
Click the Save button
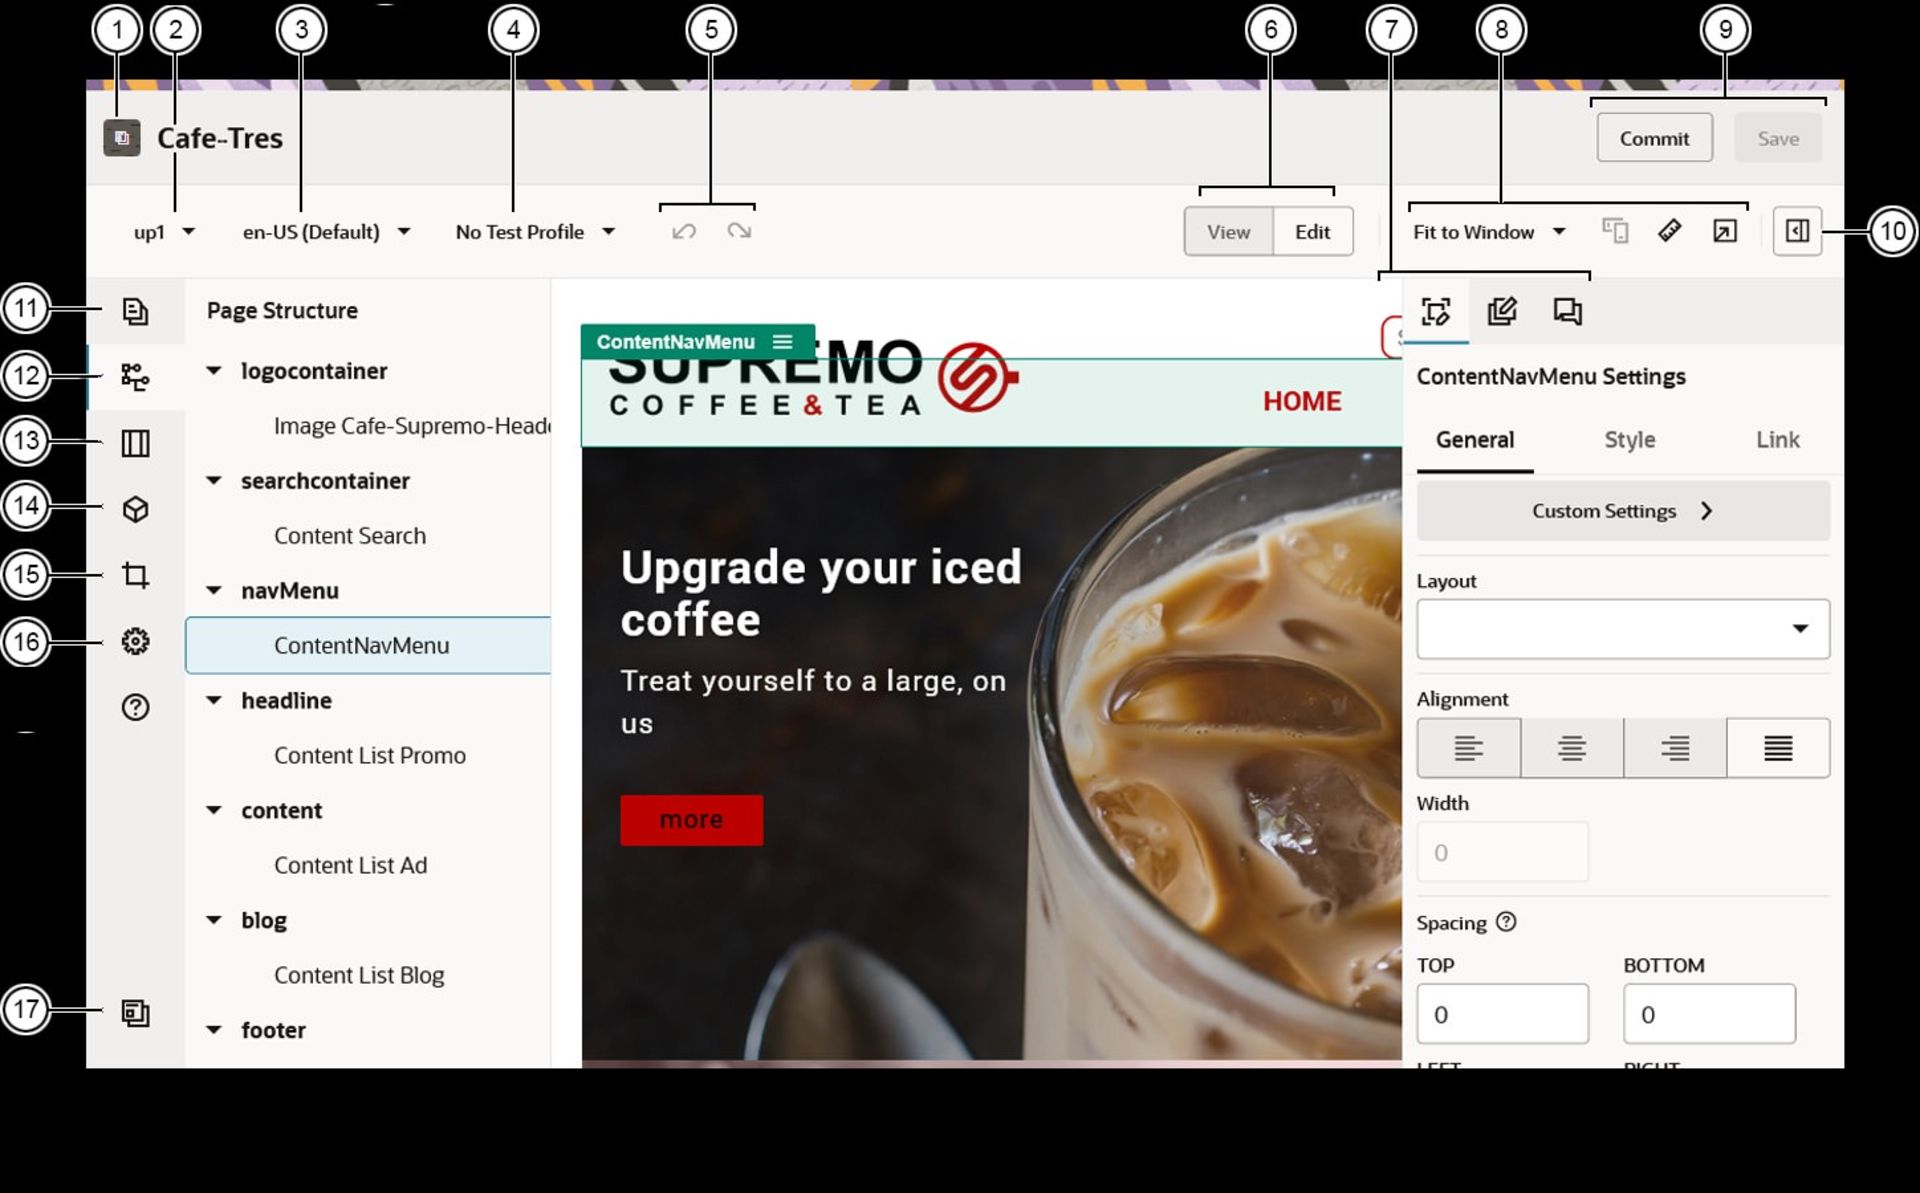[x=1778, y=139]
